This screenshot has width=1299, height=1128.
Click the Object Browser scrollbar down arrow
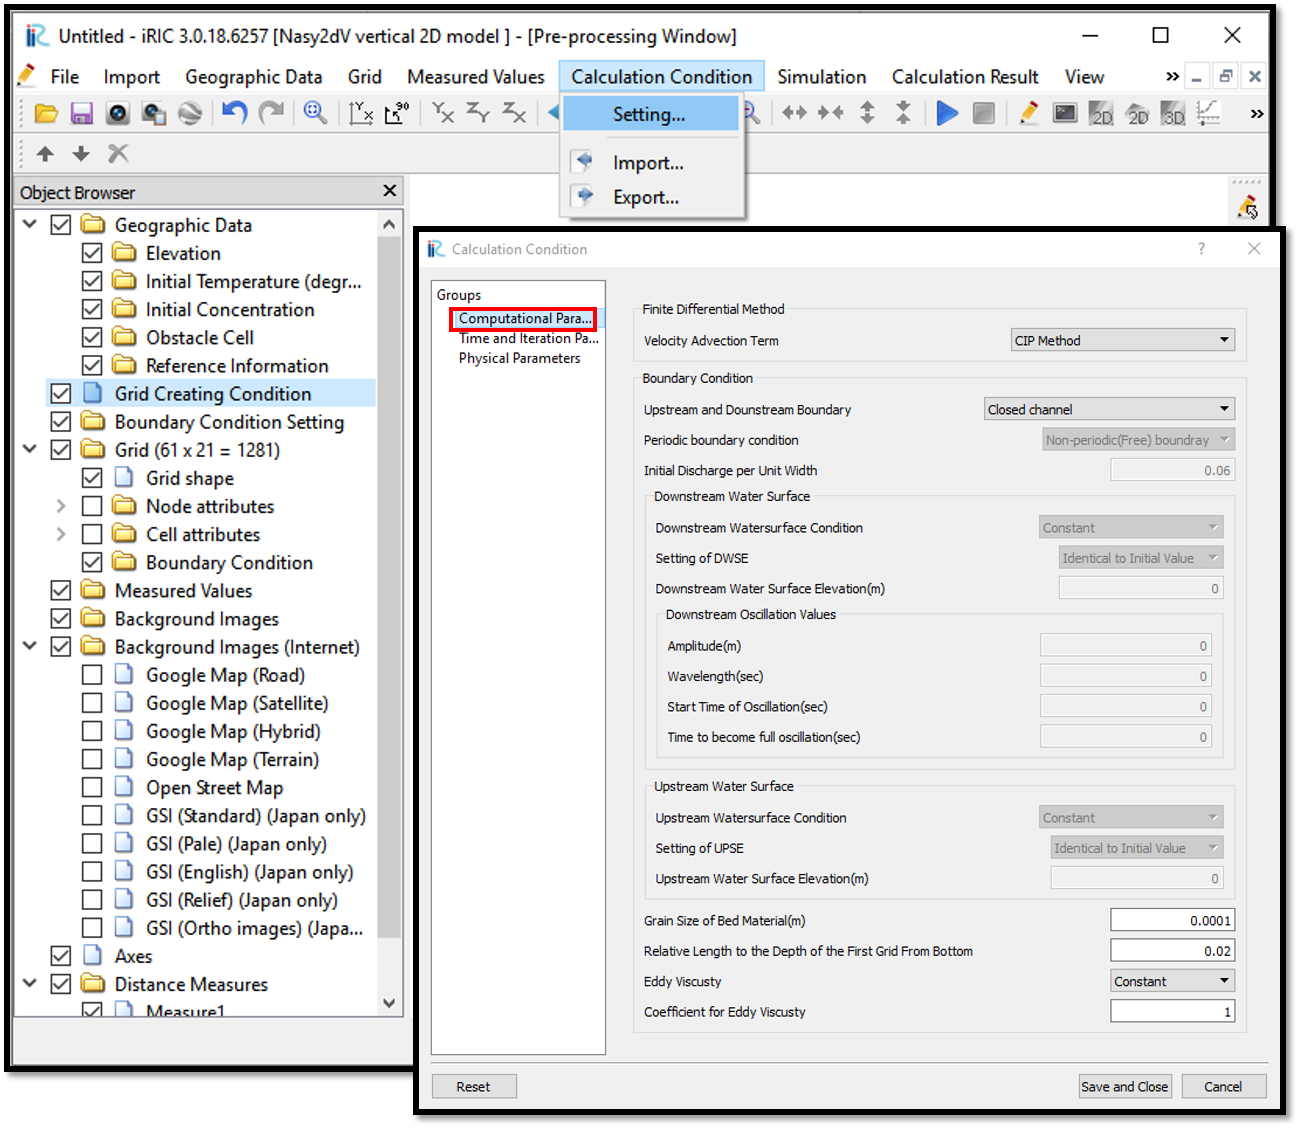pos(389,1003)
